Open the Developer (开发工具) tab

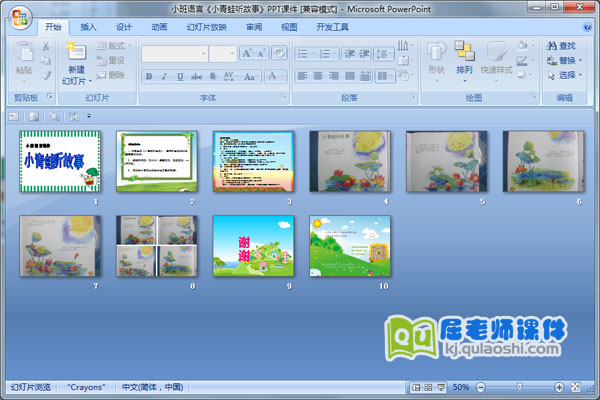click(x=332, y=27)
